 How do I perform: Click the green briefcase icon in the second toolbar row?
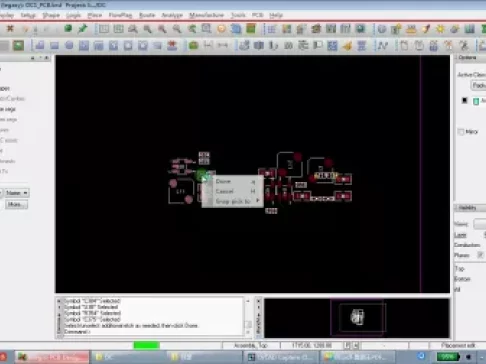(x=193, y=45)
